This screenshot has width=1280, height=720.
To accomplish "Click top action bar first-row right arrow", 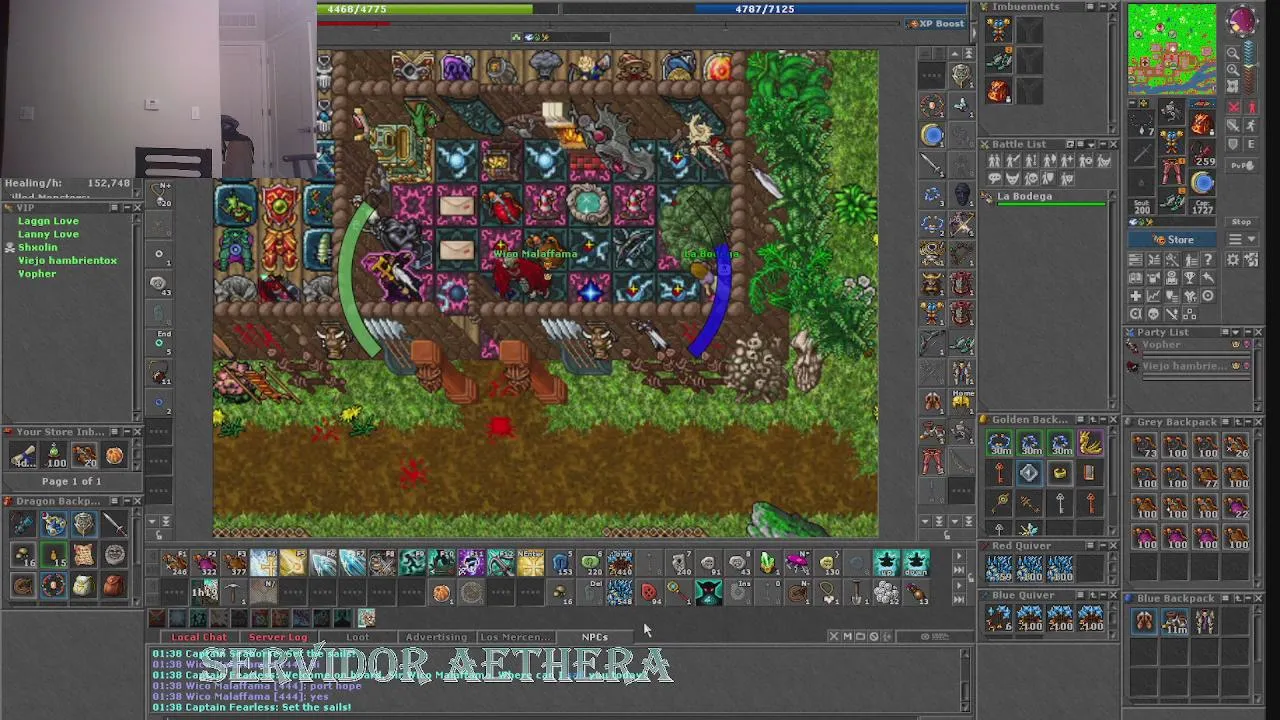I will coord(958,557).
